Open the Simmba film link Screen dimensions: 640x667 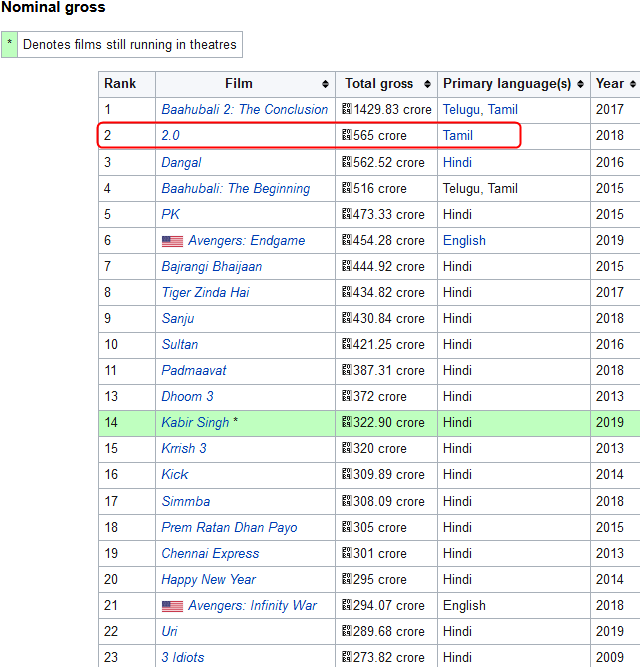[x=186, y=502]
